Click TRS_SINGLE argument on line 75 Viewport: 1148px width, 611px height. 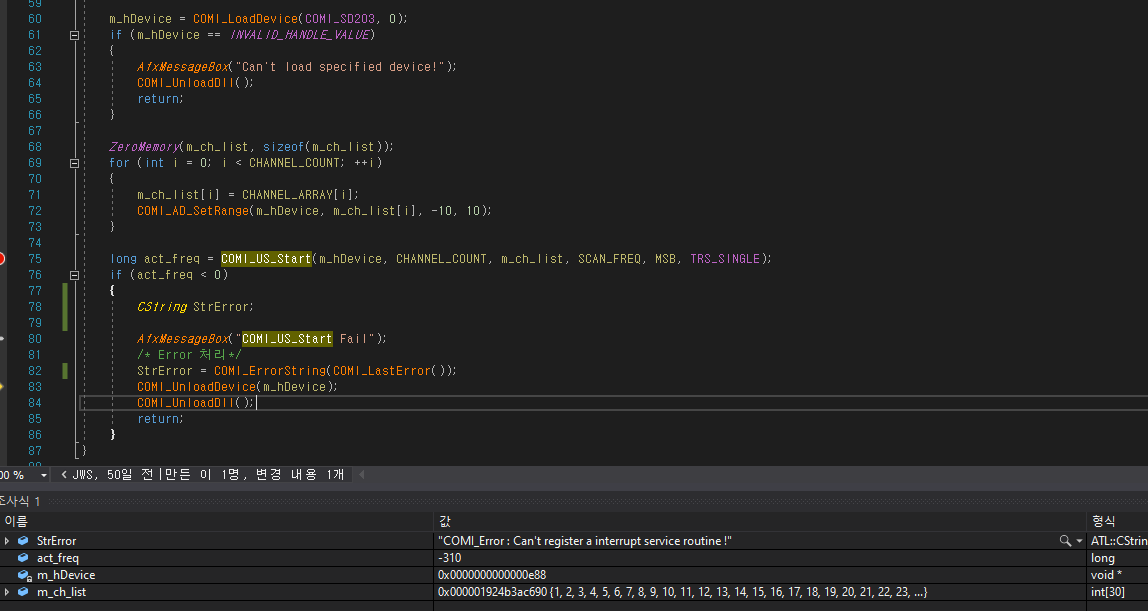pos(725,258)
